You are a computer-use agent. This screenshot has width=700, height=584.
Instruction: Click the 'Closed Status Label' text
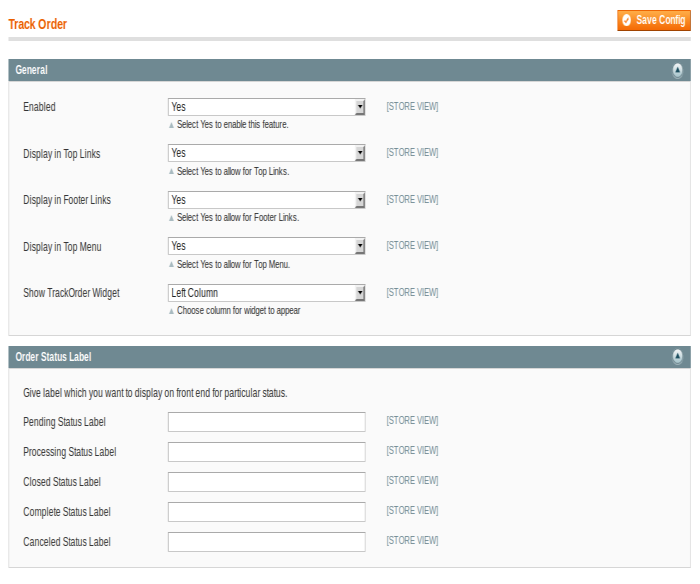62,482
